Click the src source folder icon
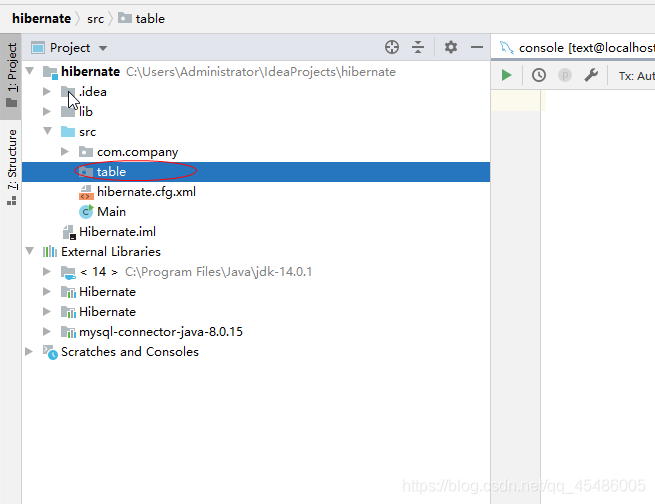Screen dimensions: 655x504 pyautogui.click(x=68, y=132)
